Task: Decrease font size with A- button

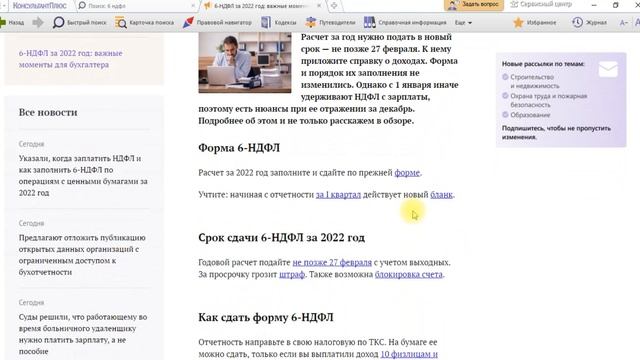Action: 623,23
